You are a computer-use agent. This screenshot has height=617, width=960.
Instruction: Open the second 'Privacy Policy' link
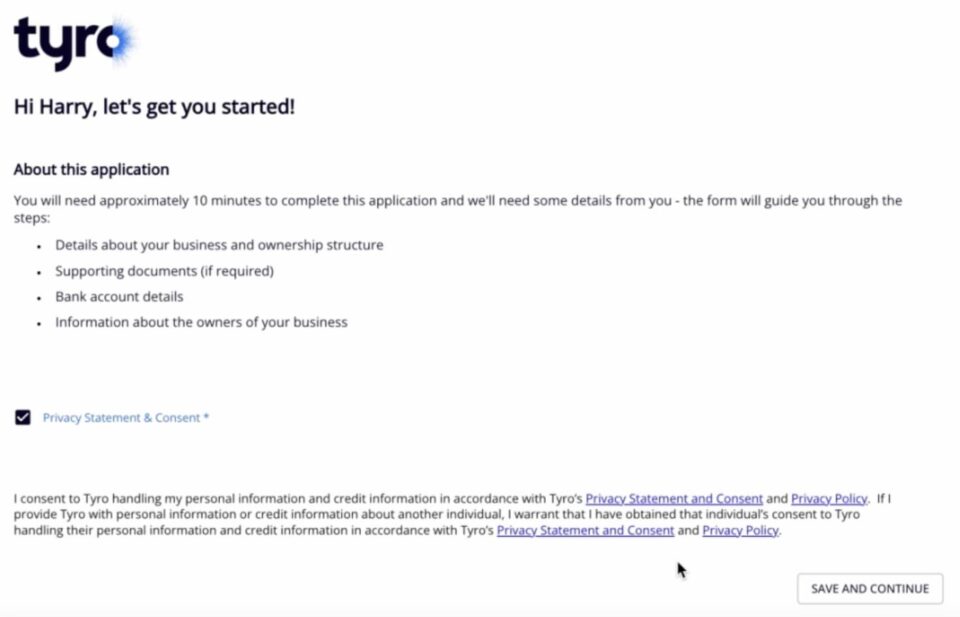point(739,531)
